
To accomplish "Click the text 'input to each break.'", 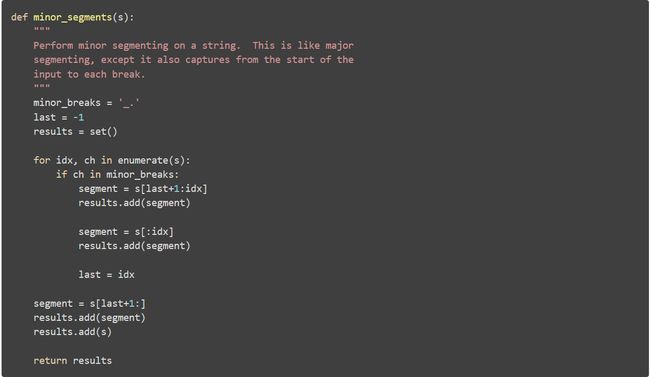I will pyautogui.click(x=89, y=75).
